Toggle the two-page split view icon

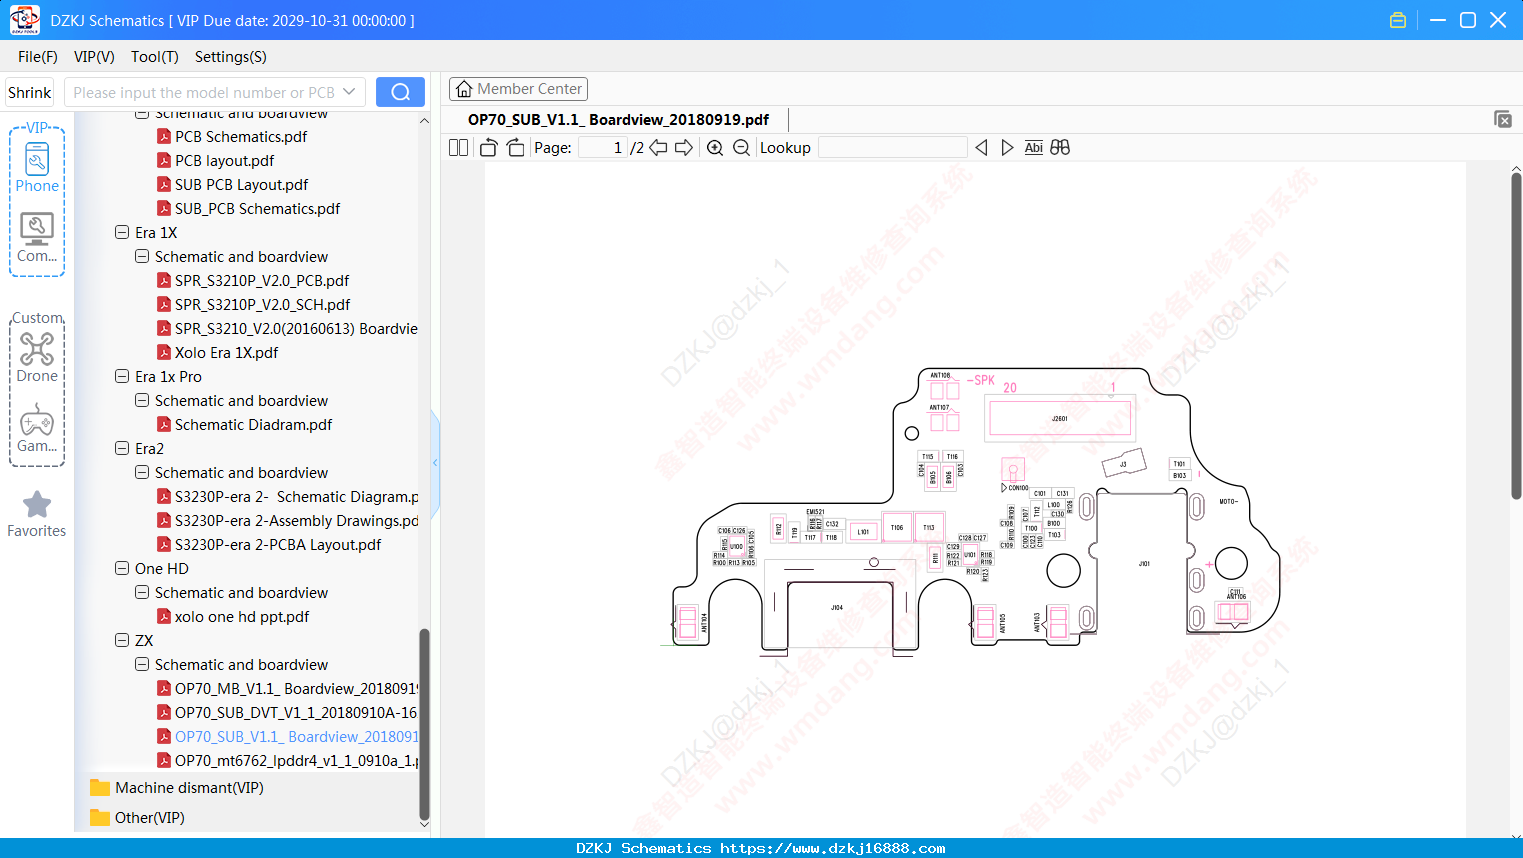click(x=458, y=148)
